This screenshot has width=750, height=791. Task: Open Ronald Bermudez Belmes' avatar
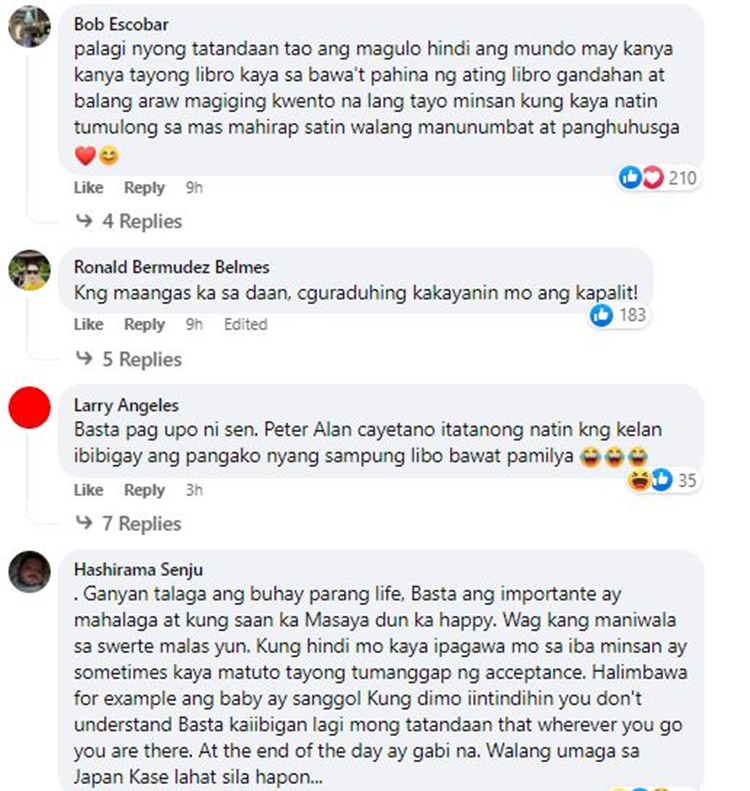(29, 270)
